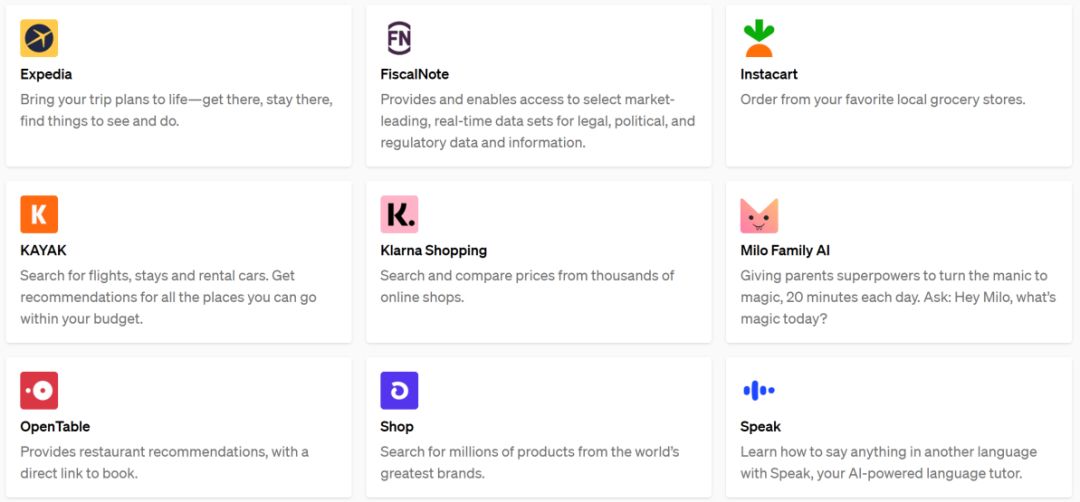Image resolution: width=1080 pixels, height=502 pixels.
Task: Open the Expedia plugin title
Action: click(46, 74)
